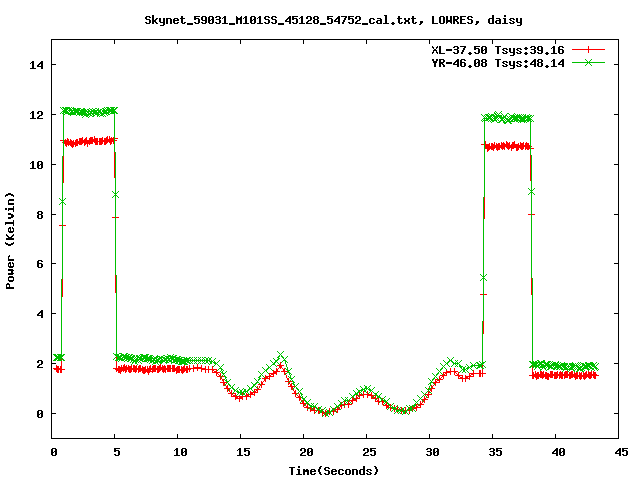Click the y-axis tick label 4
The image size is (640, 480).
40,314
